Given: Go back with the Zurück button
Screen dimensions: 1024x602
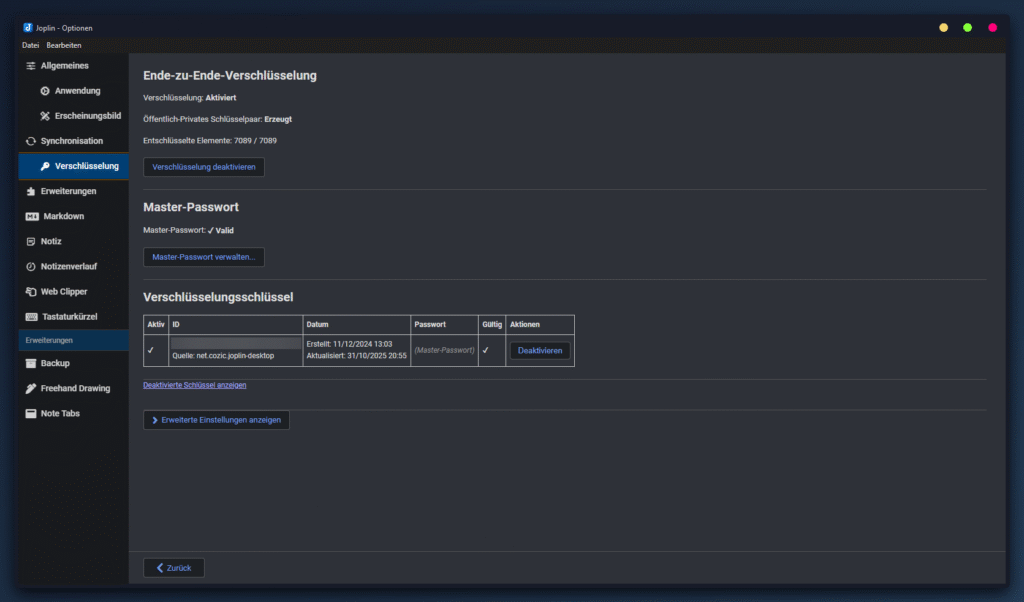Looking at the screenshot, I should (x=174, y=568).
